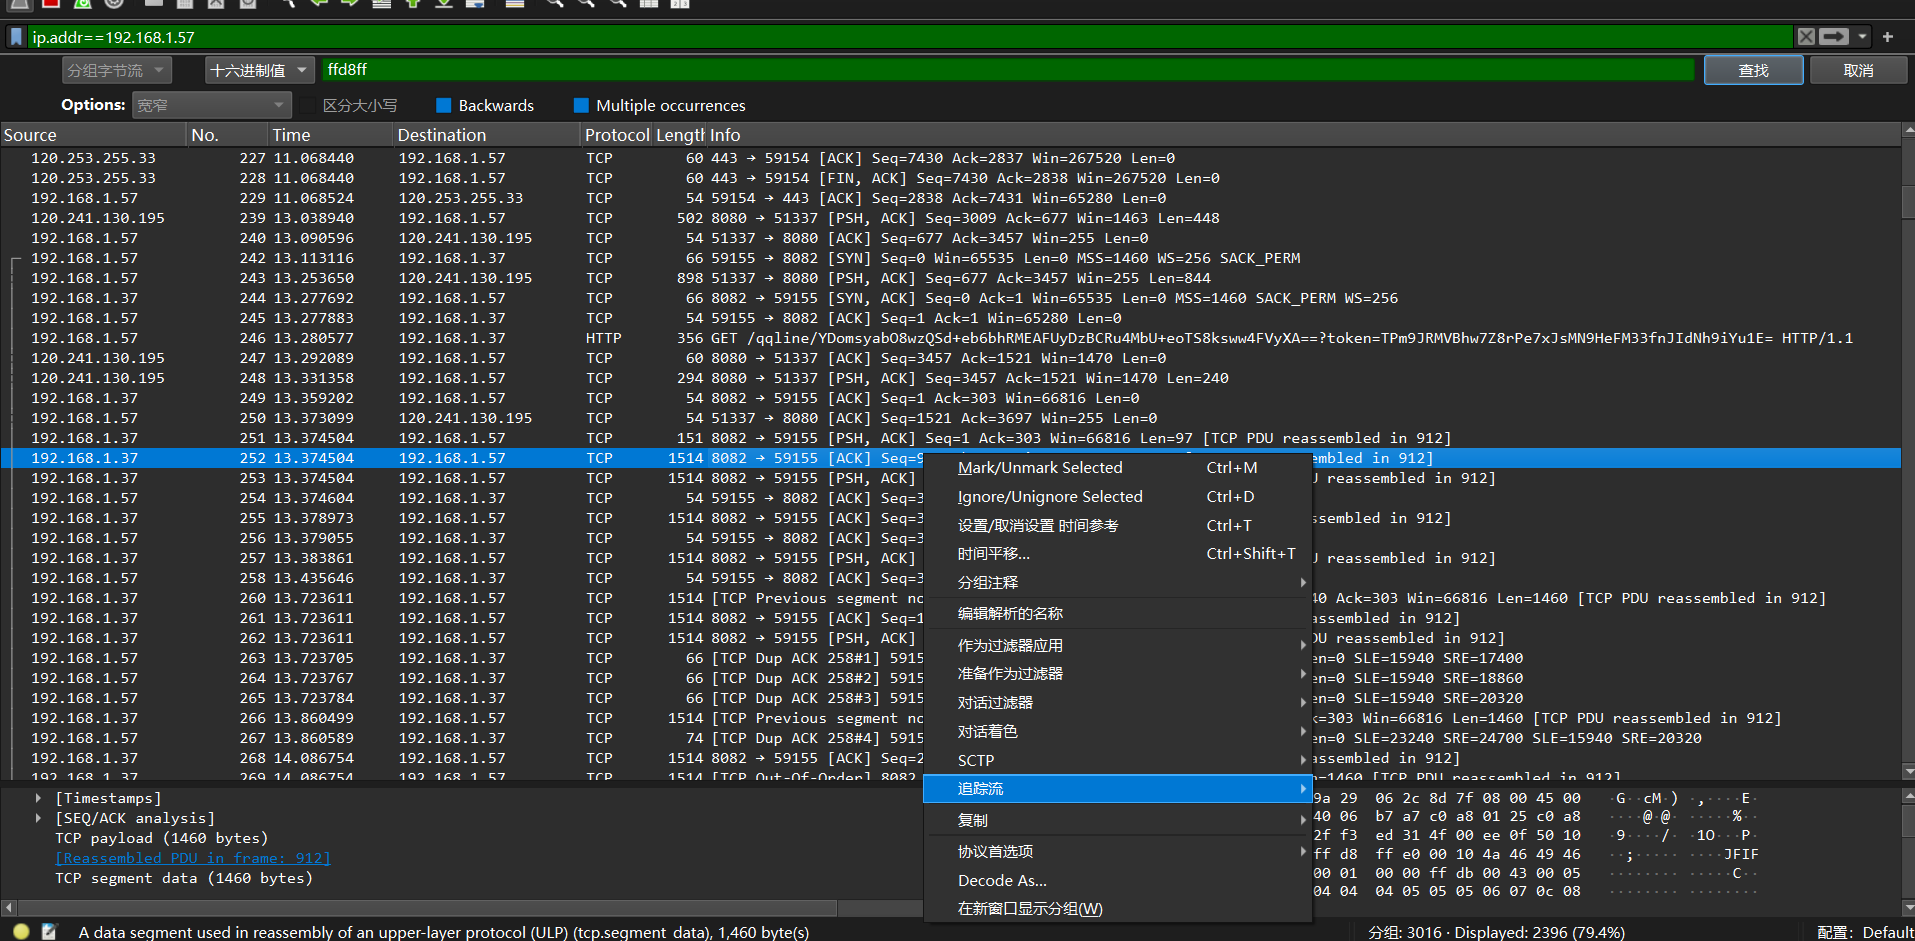Image resolution: width=1915 pixels, height=941 pixels.
Task: Open recent display filters dropdown arrow
Action: click(1862, 37)
